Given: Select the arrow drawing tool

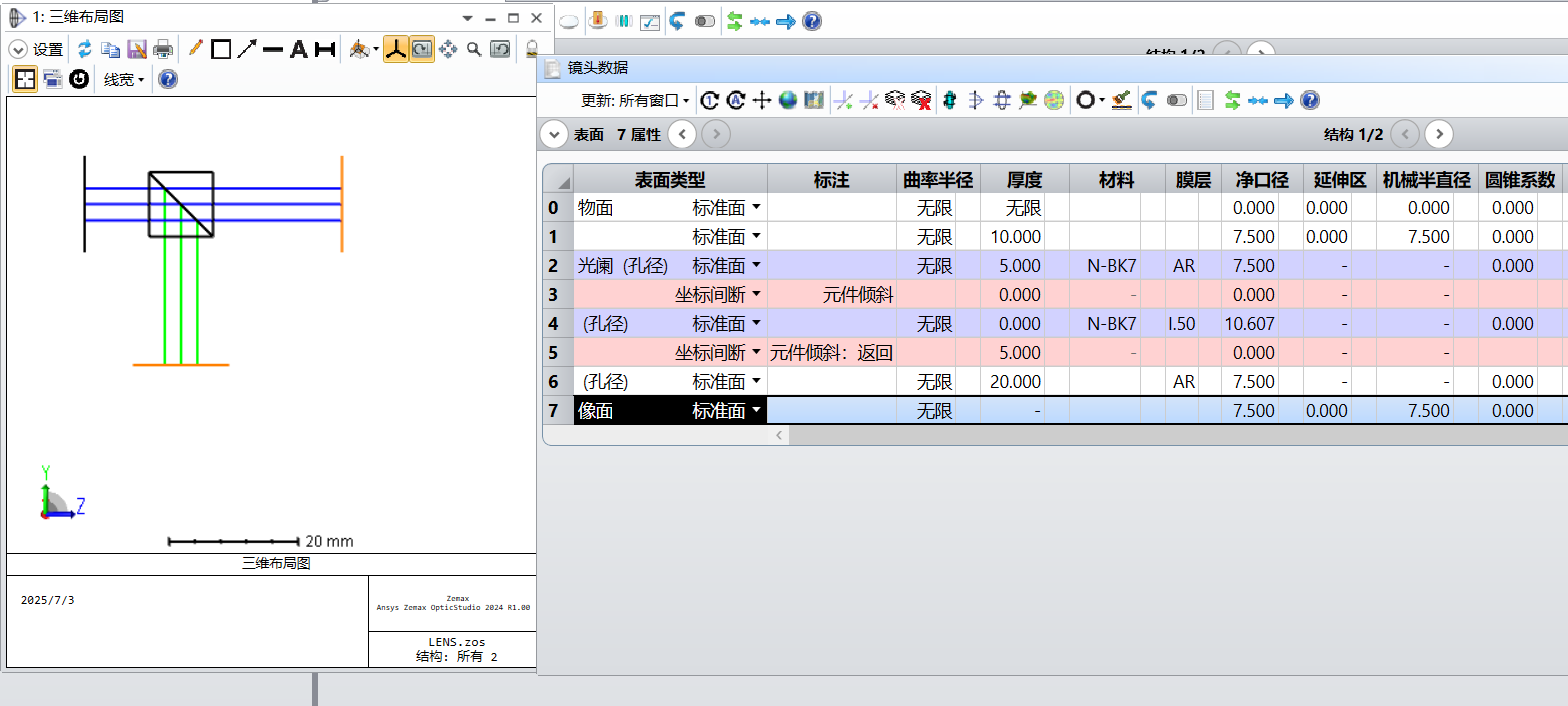Looking at the screenshot, I should [246, 49].
